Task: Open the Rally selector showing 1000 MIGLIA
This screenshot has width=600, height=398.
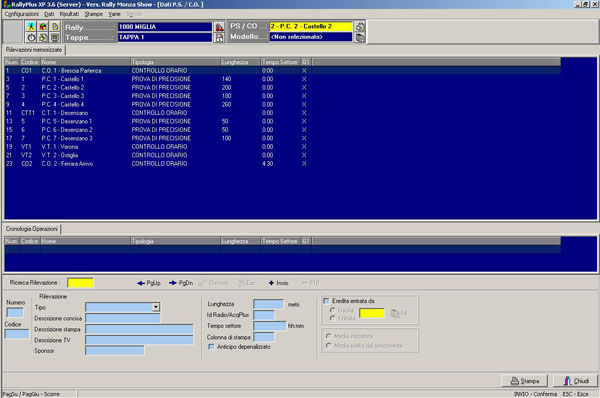Action: [x=165, y=27]
